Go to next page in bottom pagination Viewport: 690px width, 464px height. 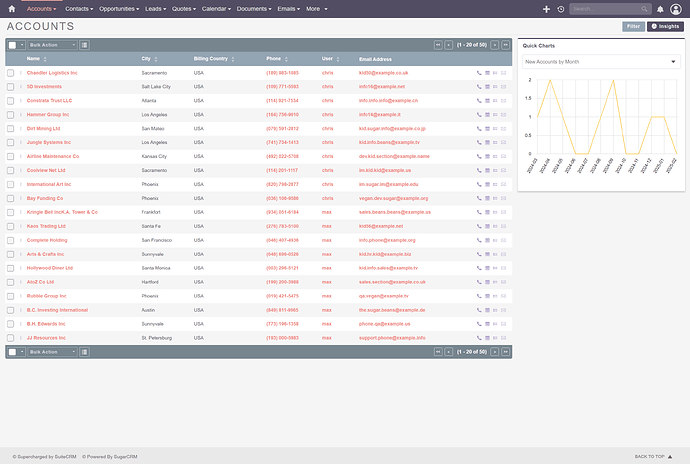(x=495, y=352)
